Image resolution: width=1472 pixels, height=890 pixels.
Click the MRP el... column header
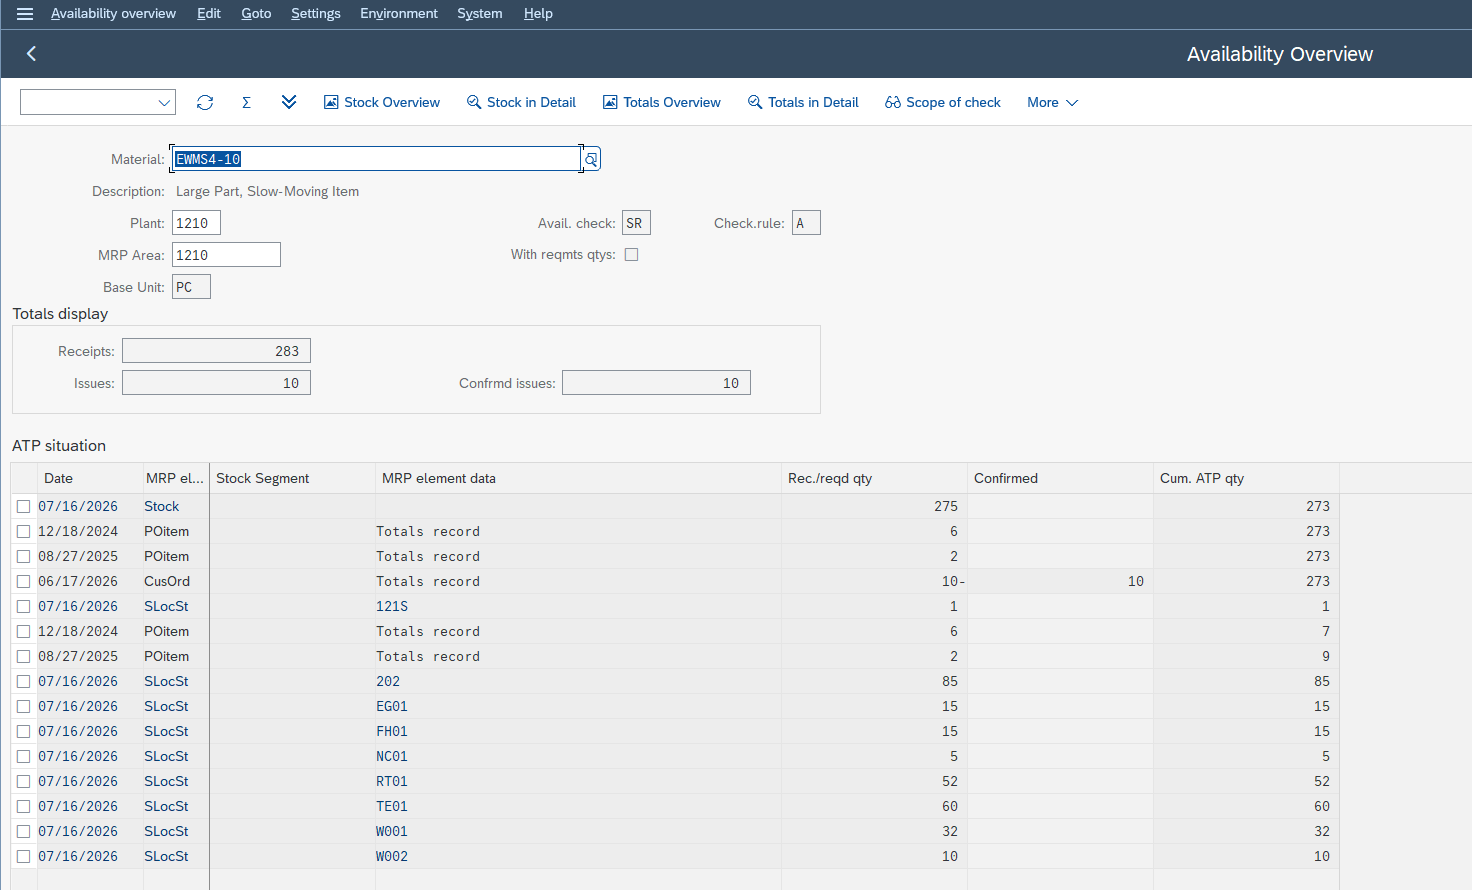(x=176, y=478)
